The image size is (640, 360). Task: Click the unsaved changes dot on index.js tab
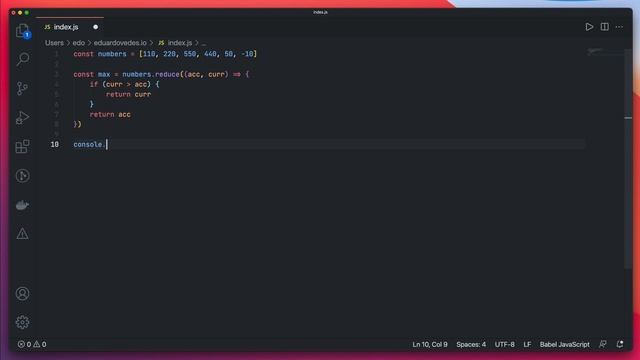pyautogui.click(x=96, y=27)
